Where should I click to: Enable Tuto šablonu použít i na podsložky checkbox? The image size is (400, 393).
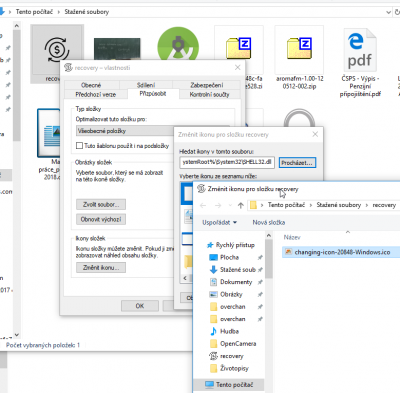(x=79, y=146)
